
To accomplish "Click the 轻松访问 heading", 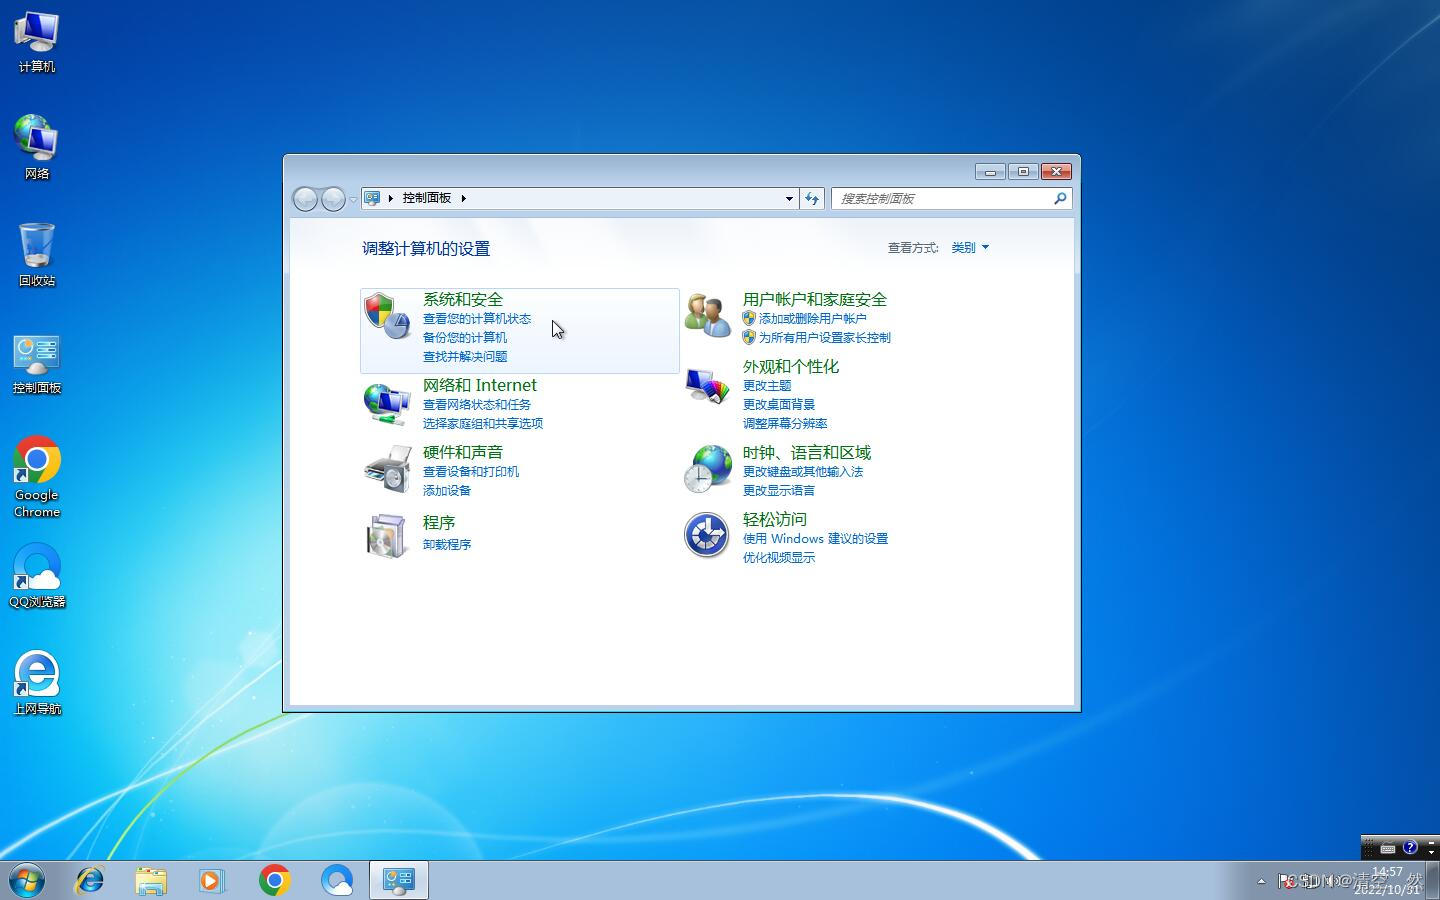I will click(775, 519).
